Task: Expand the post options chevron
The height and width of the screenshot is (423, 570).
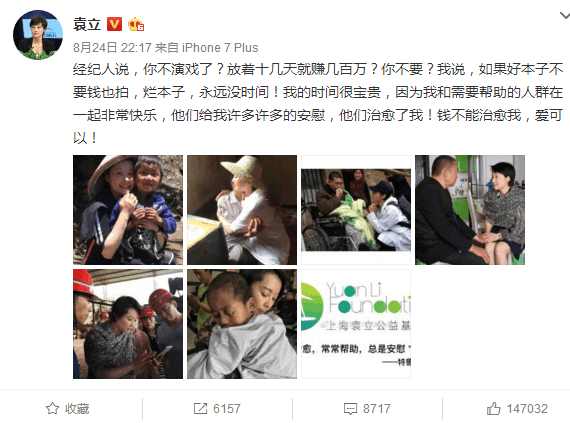Action: pyautogui.click(x=565, y=15)
